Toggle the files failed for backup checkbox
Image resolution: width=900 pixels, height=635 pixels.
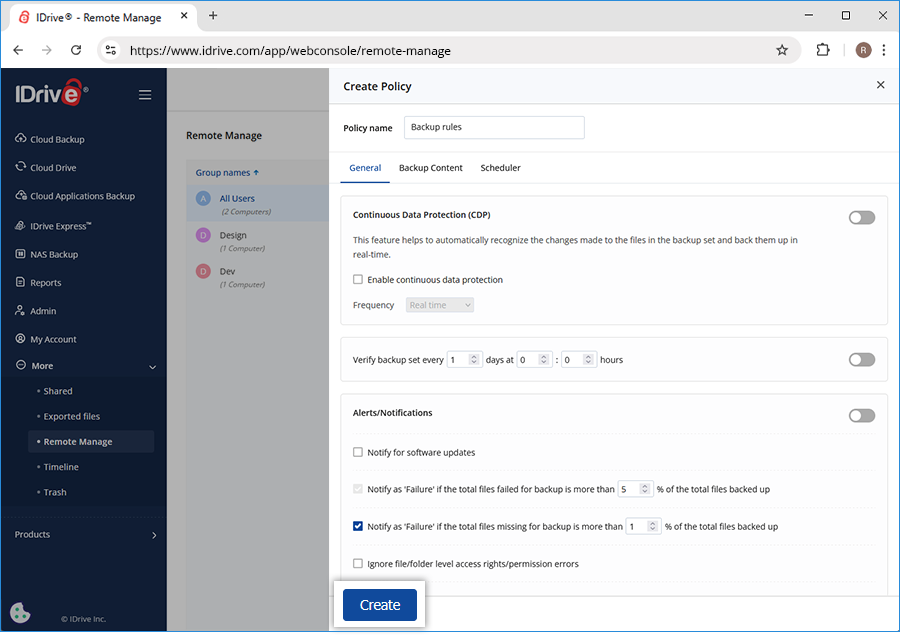pyautogui.click(x=358, y=489)
